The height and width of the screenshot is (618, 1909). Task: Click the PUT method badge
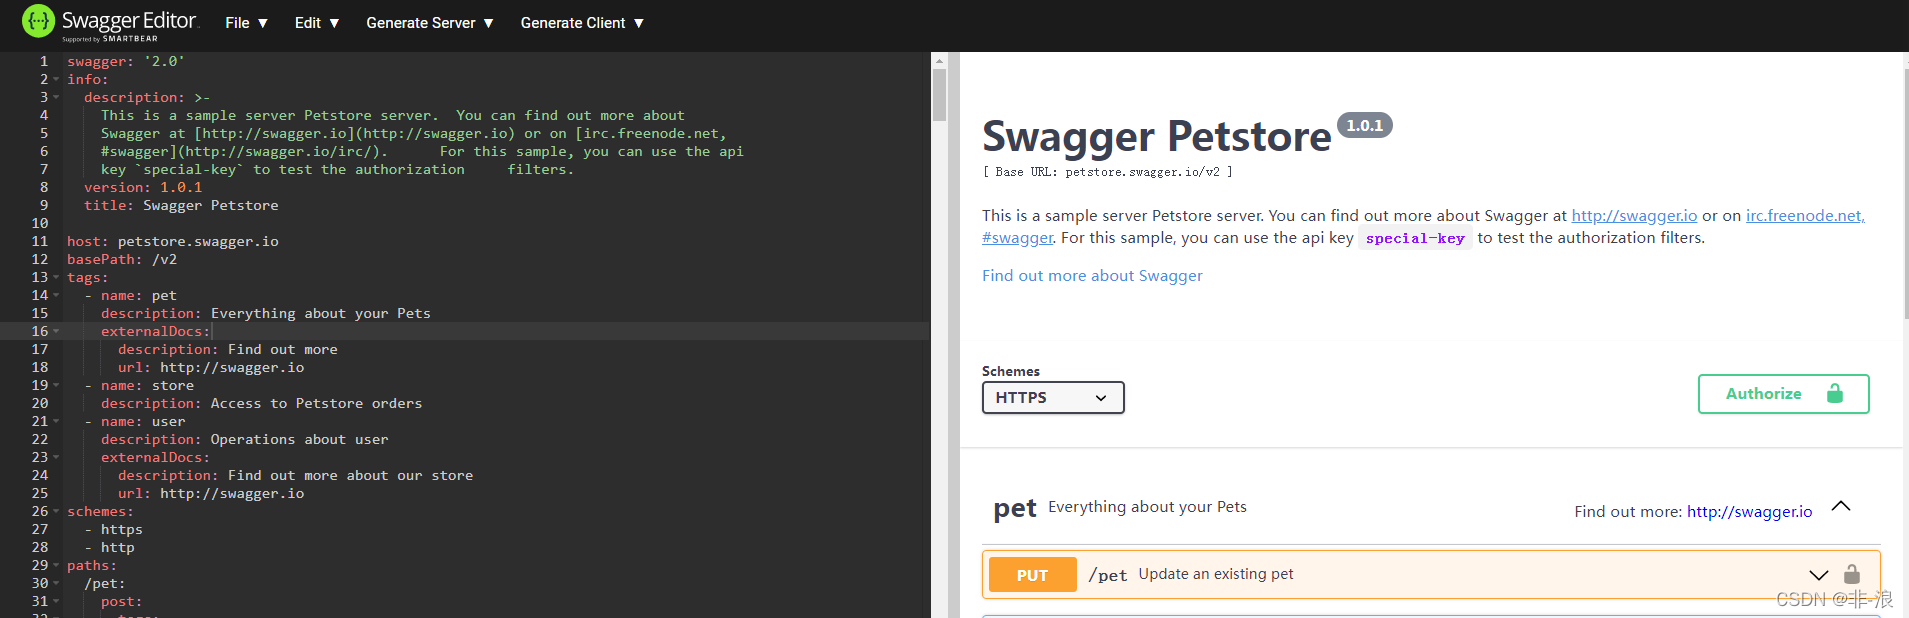pos(1032,575)
